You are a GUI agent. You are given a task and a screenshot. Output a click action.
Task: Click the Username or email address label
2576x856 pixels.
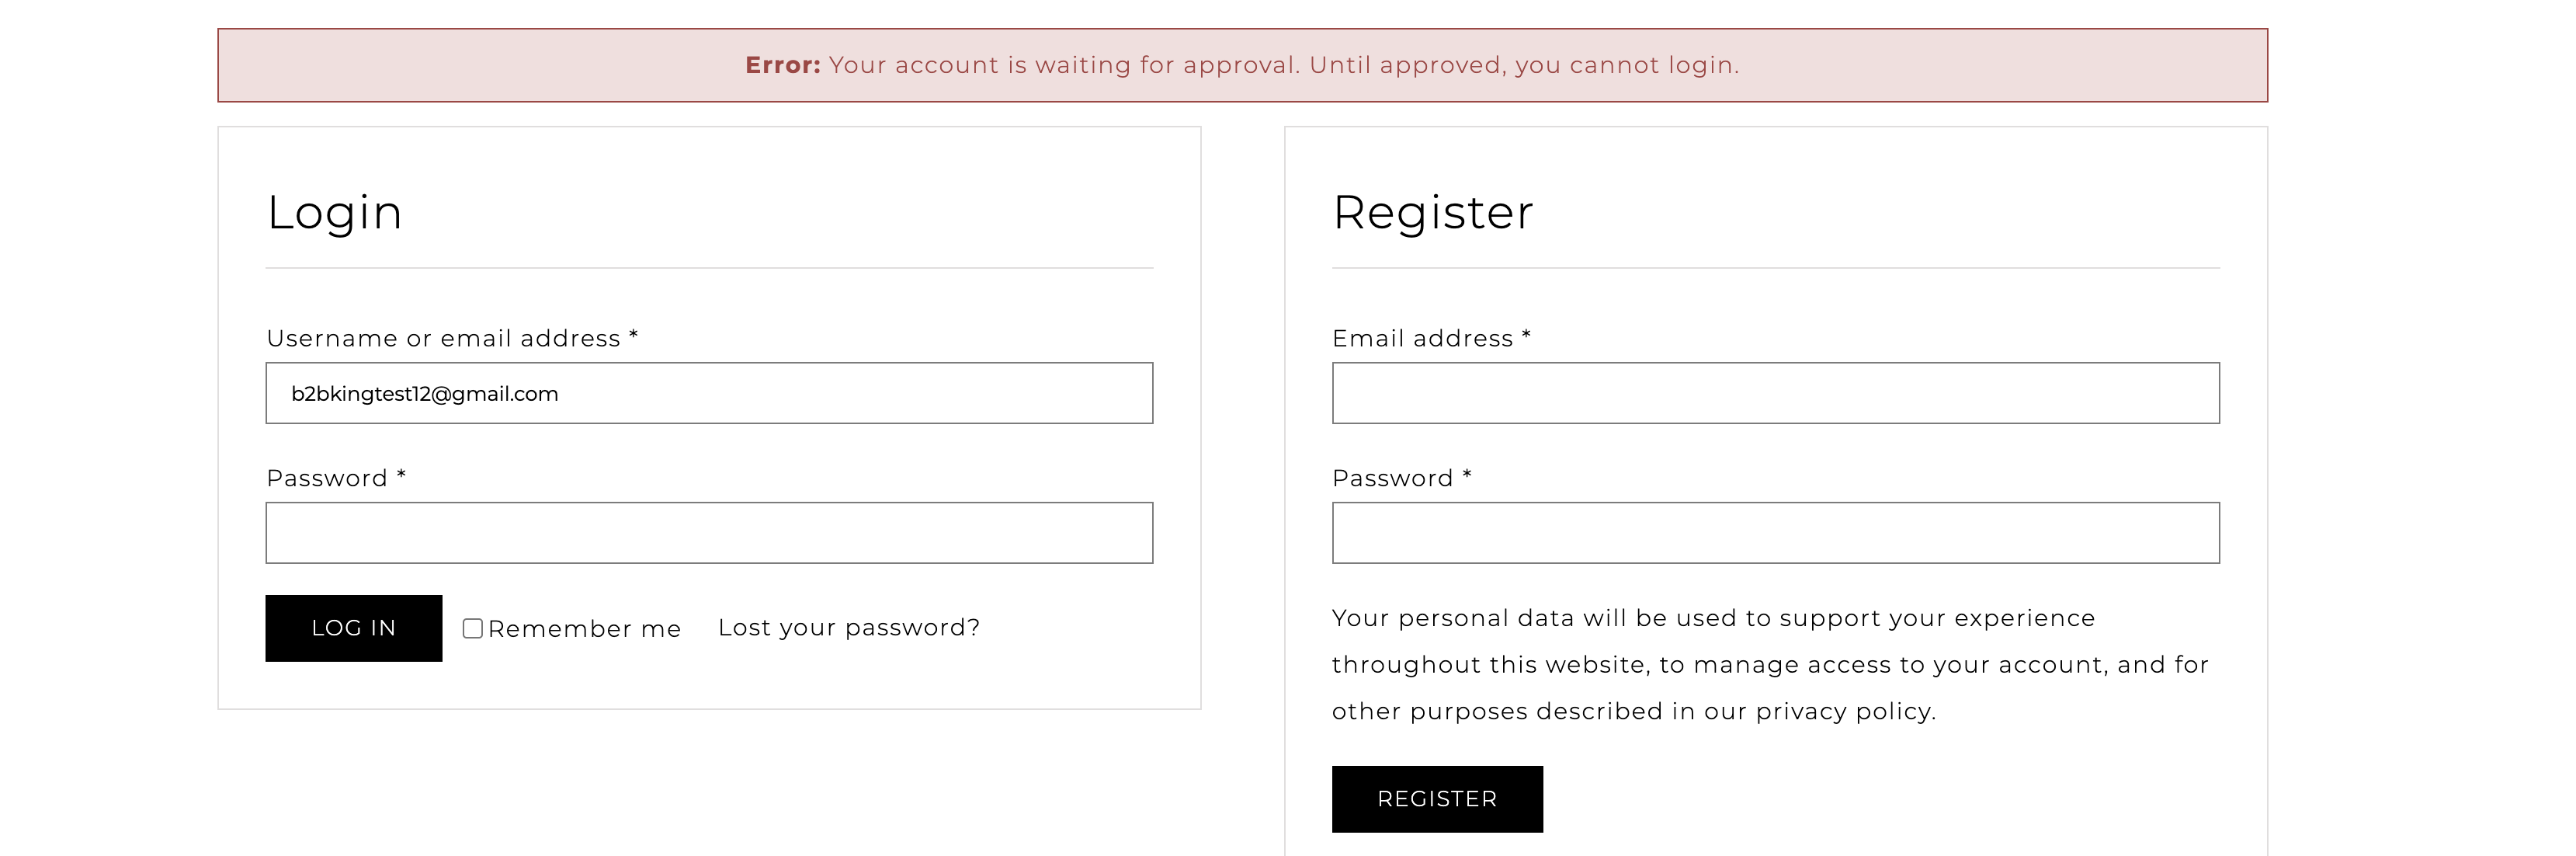[x=452, y=338]
